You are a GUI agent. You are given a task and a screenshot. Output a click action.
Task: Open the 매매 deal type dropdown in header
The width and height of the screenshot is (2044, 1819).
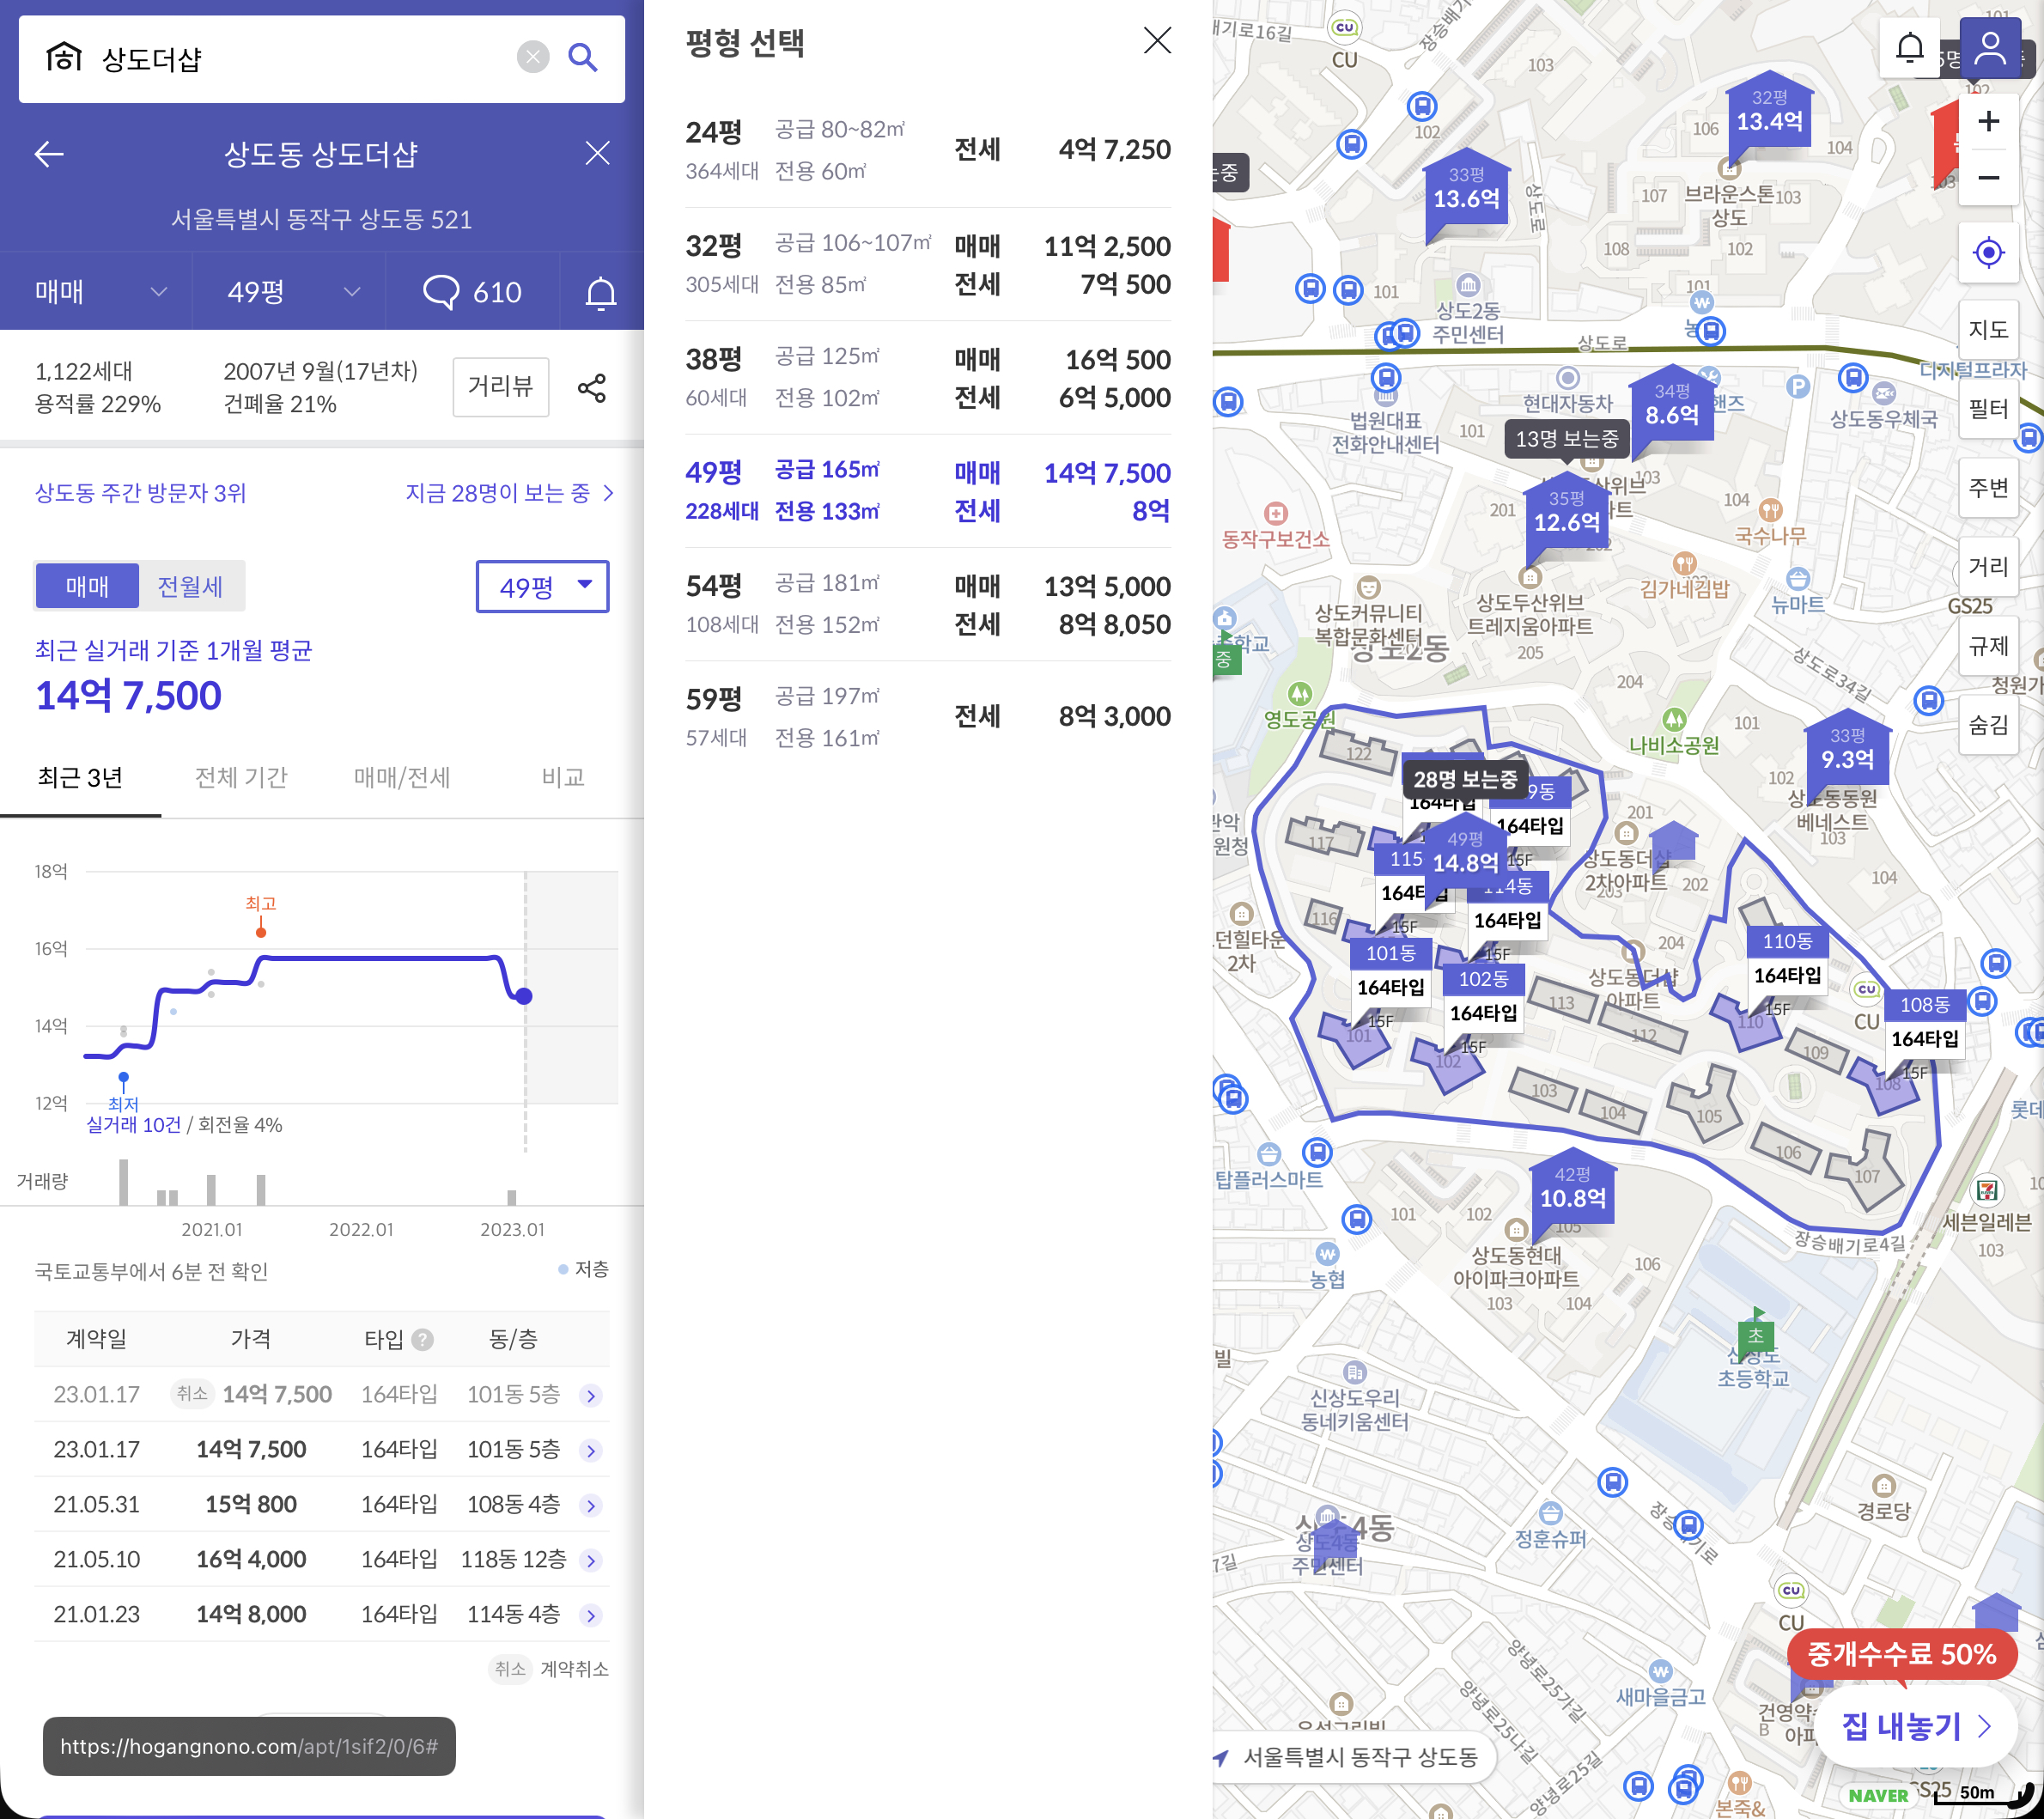[x=97, y=292]
